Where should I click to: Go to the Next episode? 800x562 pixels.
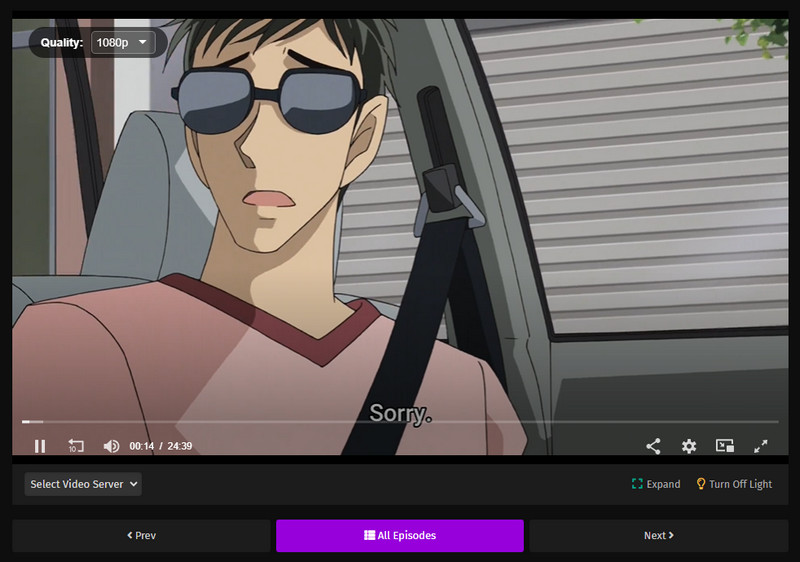point(659,535)
